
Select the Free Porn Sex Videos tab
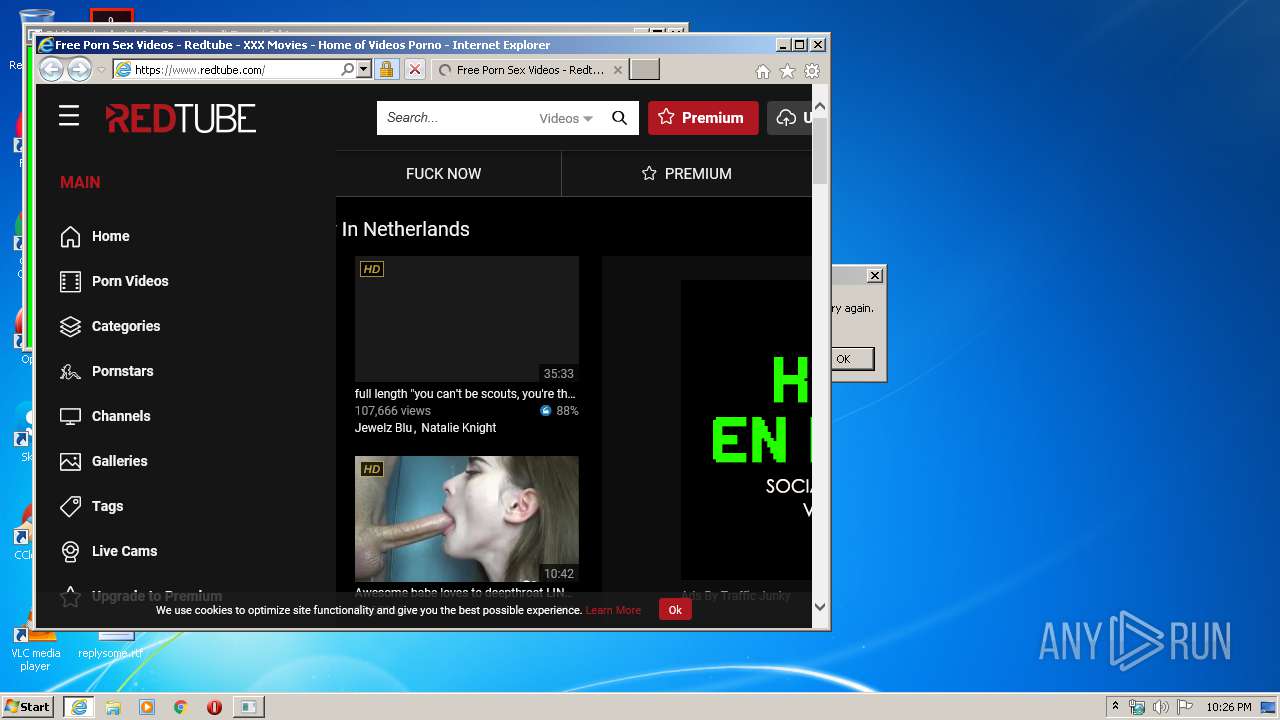530,70
